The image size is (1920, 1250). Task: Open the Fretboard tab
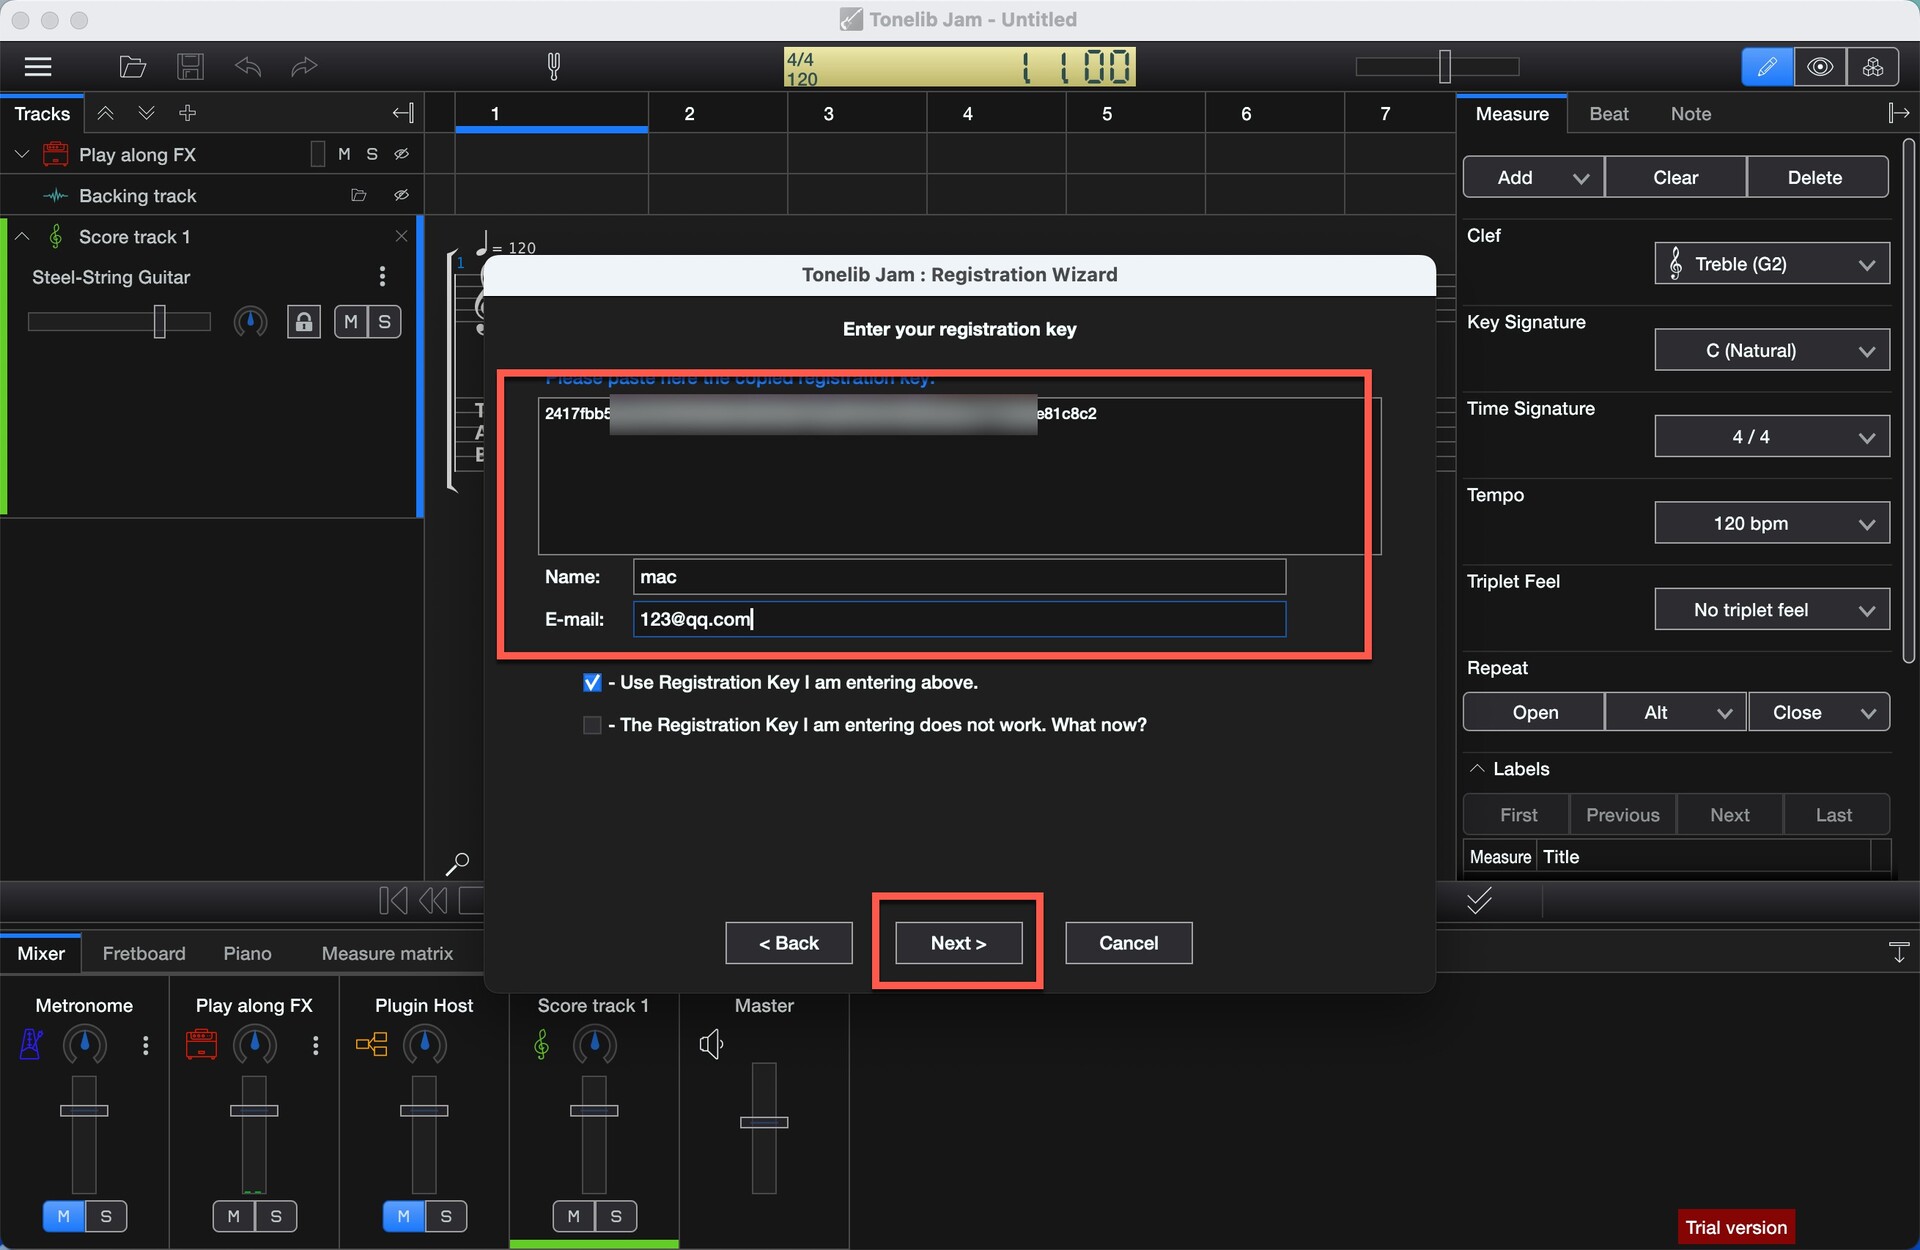(x=144, y=953)
